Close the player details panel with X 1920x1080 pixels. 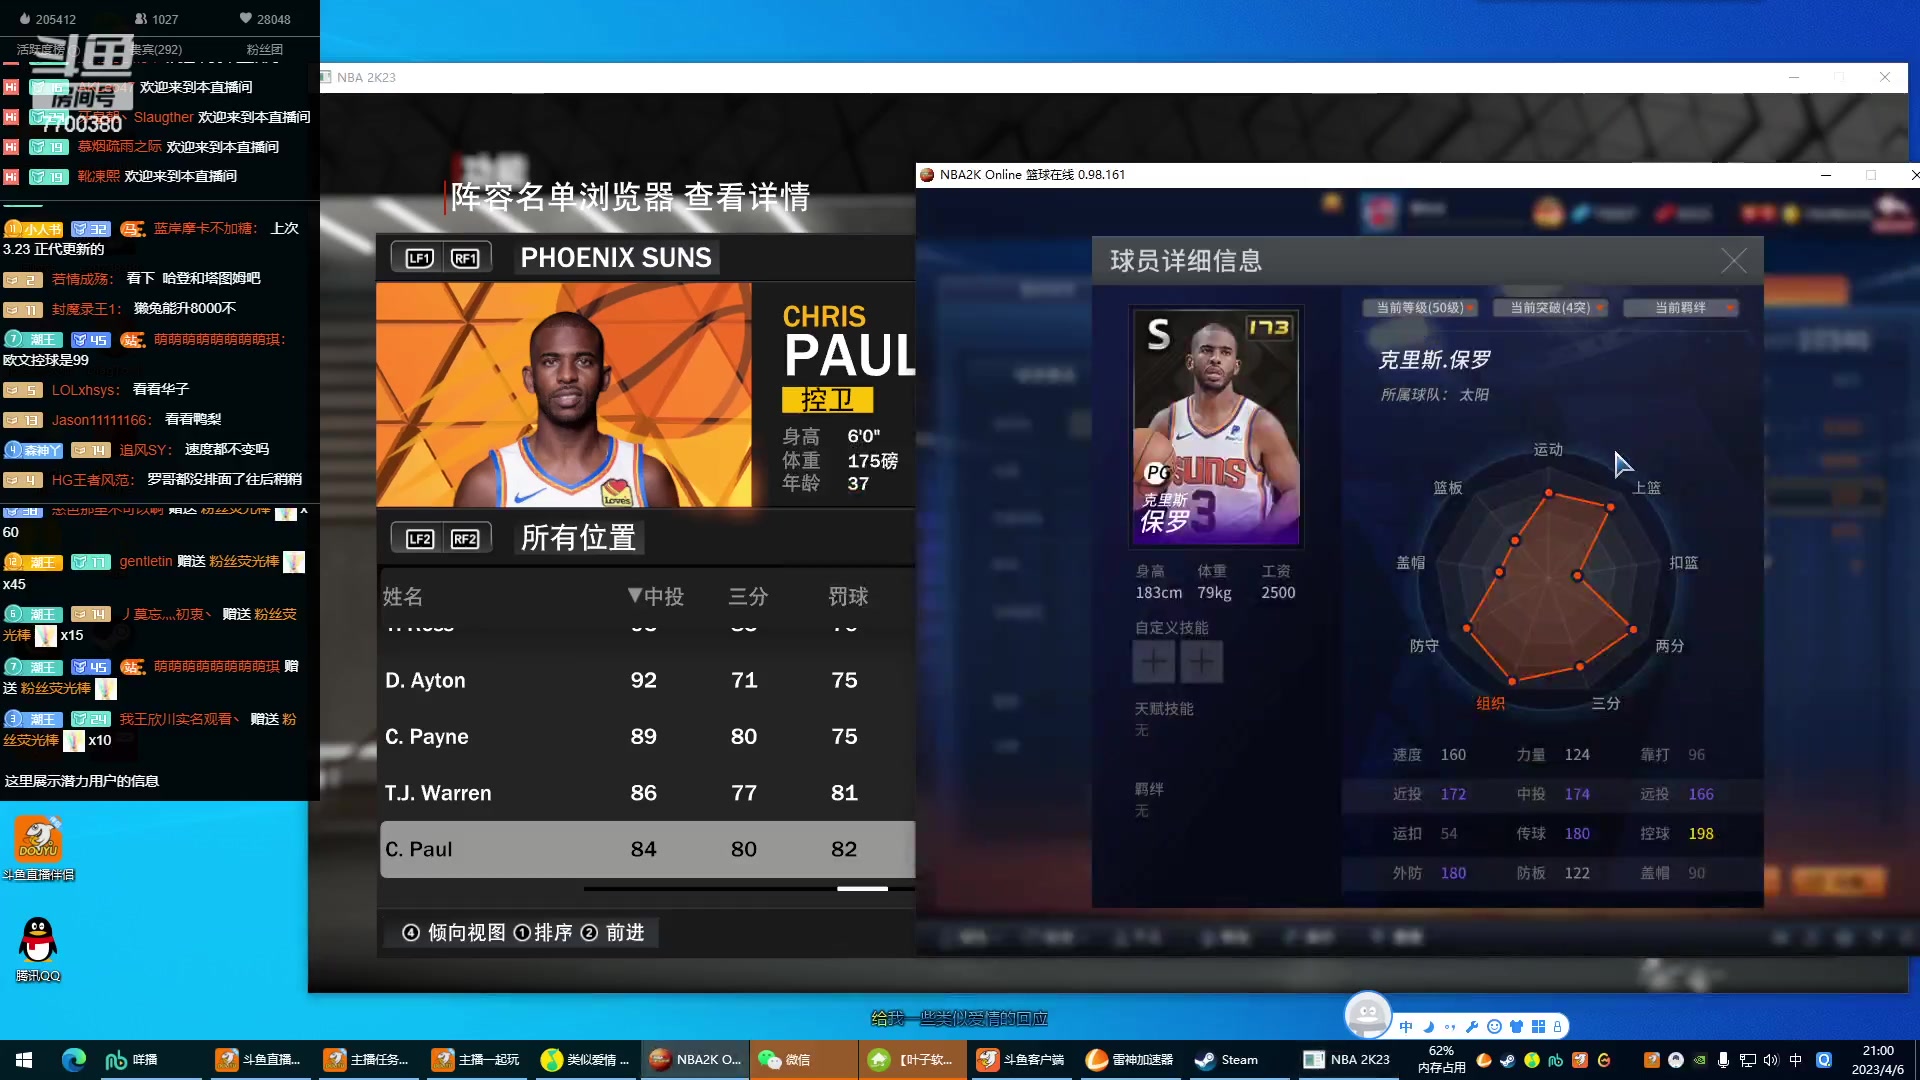pos(1734,261)
